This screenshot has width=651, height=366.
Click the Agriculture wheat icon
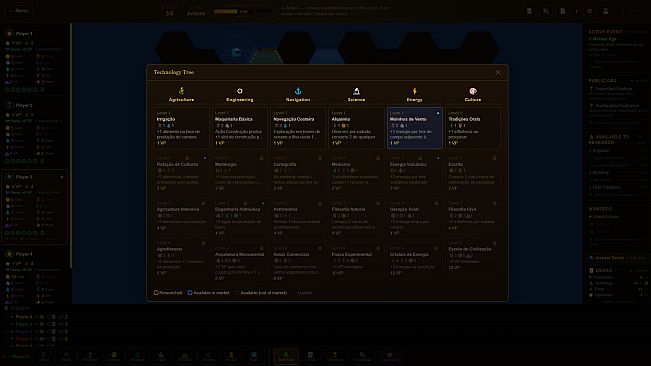click(x=181, y=91)
